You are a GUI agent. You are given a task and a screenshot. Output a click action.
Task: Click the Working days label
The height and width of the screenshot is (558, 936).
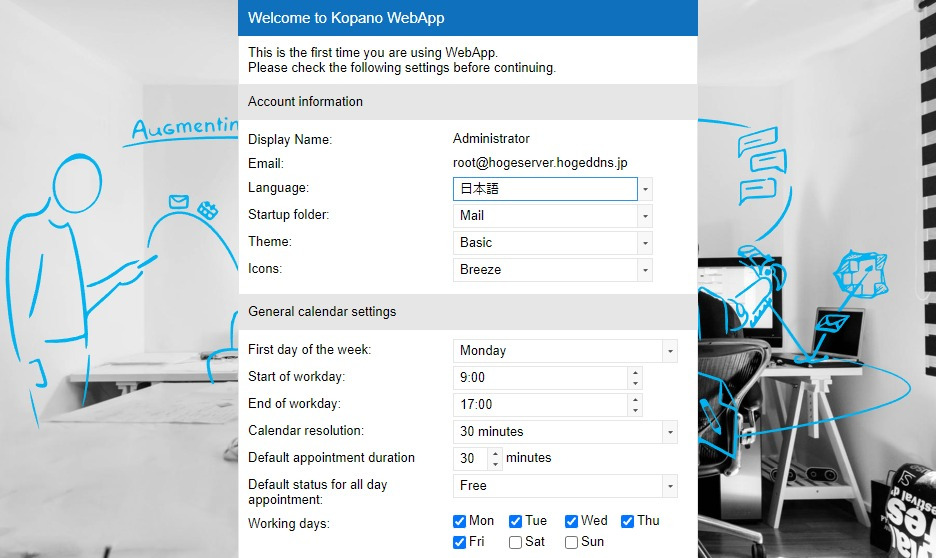tap(289, 524)
